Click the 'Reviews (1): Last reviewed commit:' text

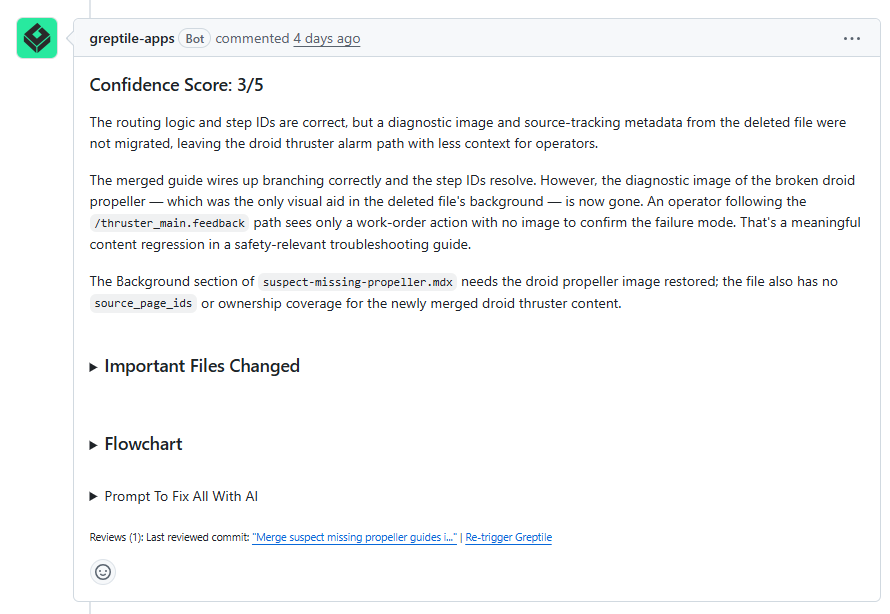(x=169, y=537)
